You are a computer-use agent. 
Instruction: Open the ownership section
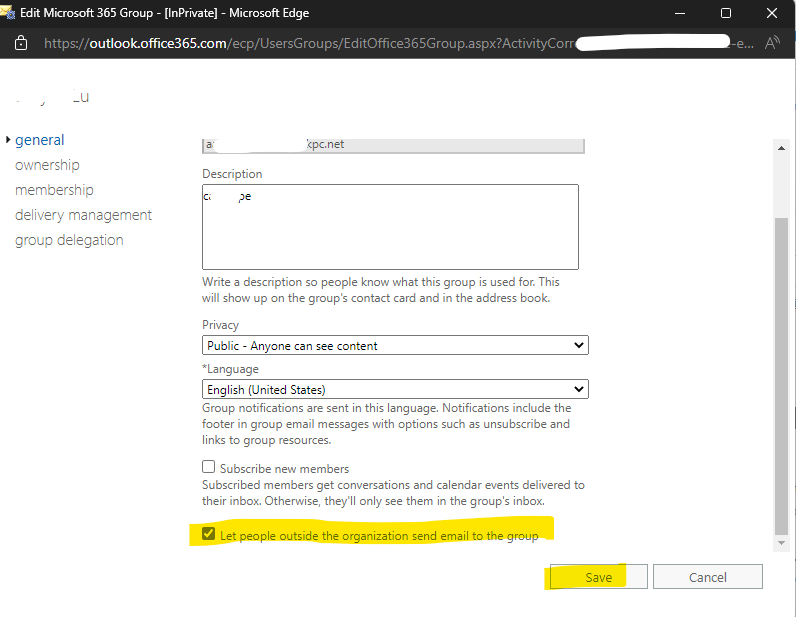pyautogui.click(x=47, y=165)
